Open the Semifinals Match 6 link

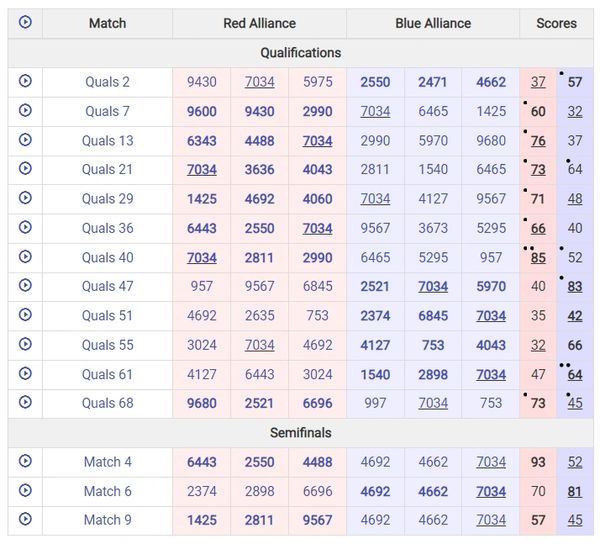107,491
